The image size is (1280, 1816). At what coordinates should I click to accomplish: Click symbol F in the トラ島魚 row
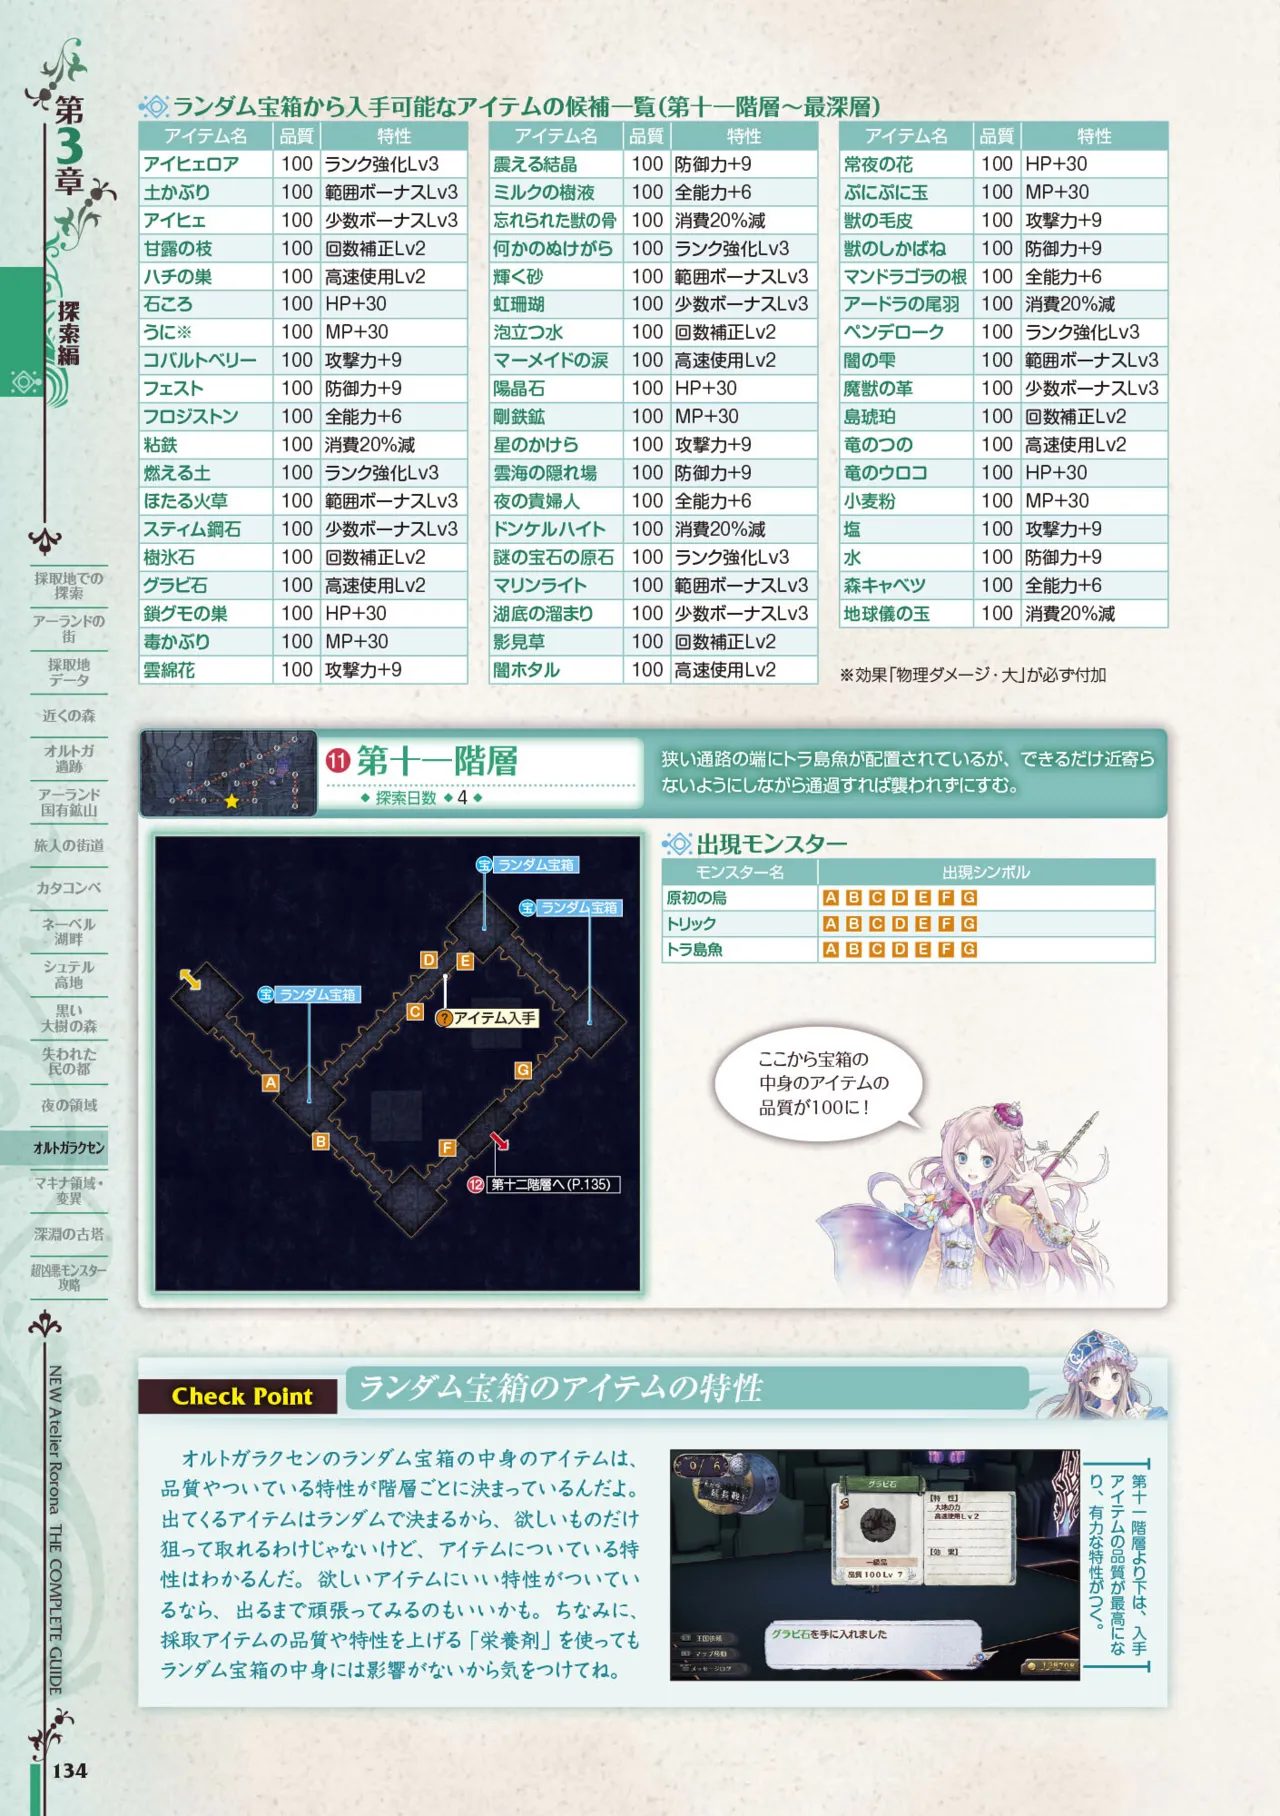[x=946, y=949]
